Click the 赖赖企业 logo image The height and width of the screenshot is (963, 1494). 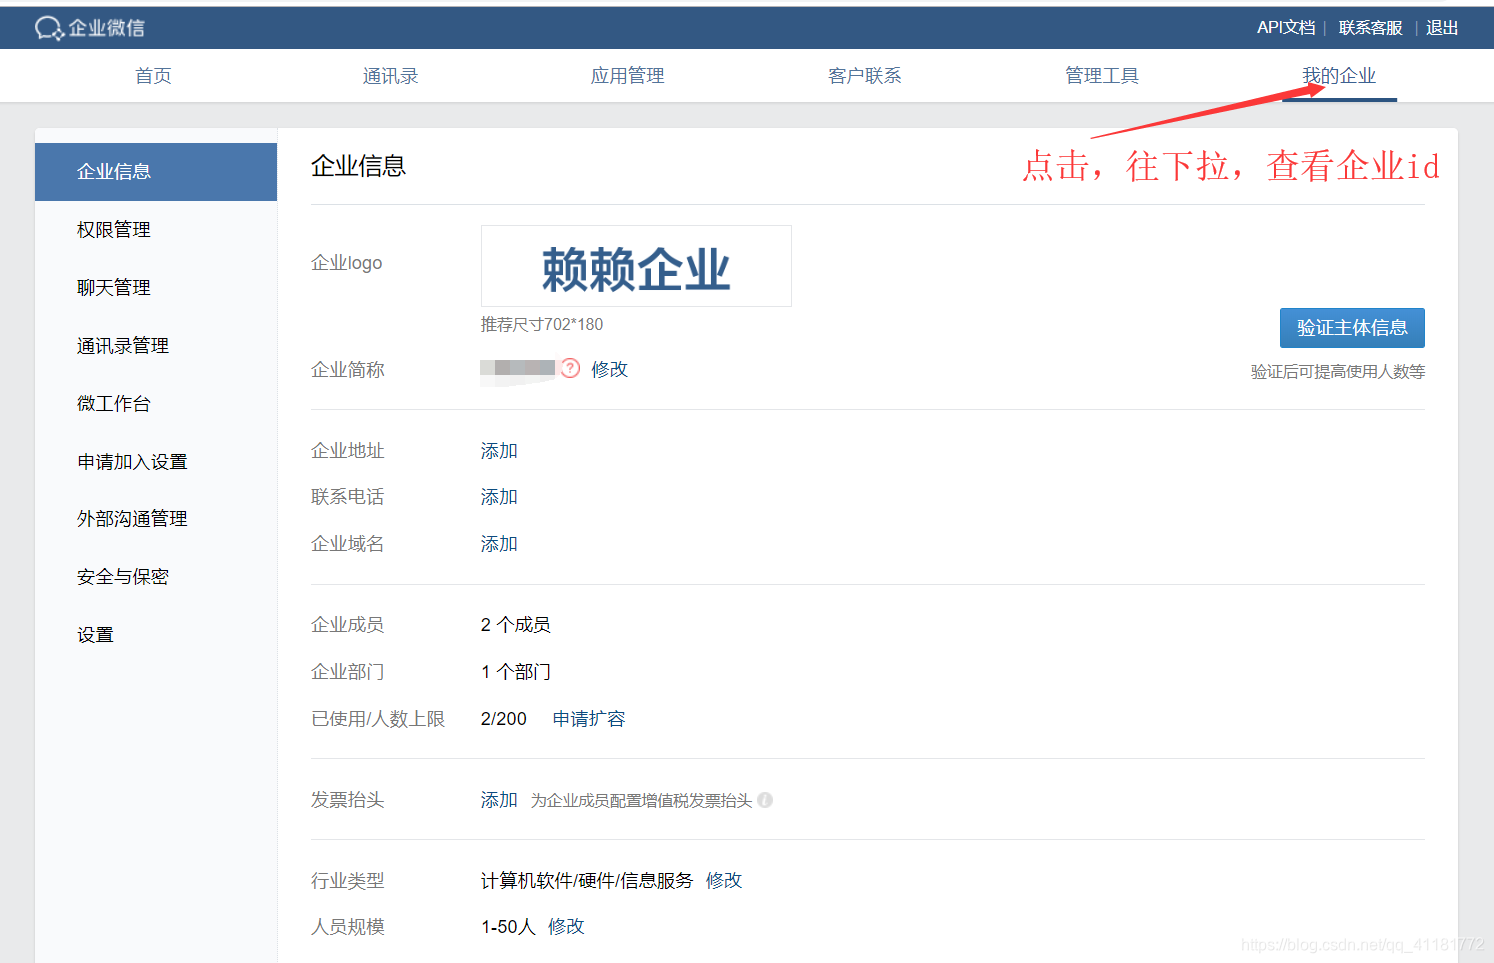(x=636, y=266)
